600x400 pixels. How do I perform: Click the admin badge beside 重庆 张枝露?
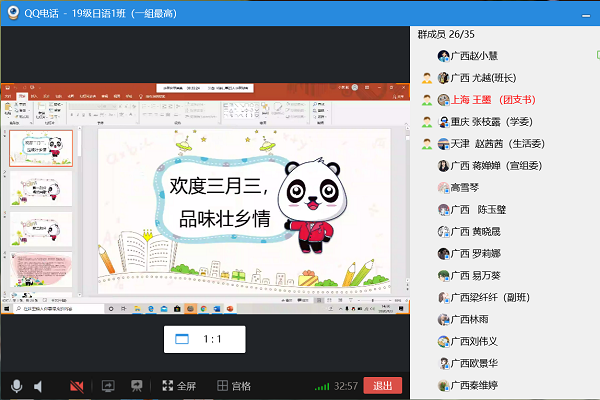coord(427,122)
